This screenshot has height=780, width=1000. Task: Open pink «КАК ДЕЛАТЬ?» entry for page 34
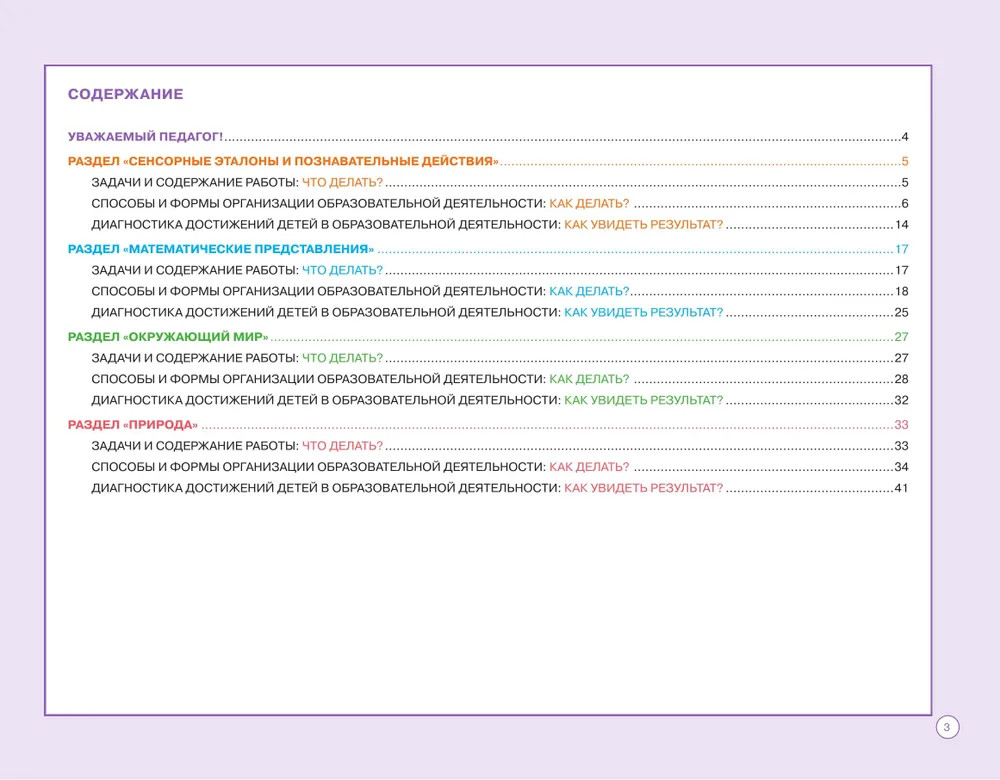[x=589, y=467]
